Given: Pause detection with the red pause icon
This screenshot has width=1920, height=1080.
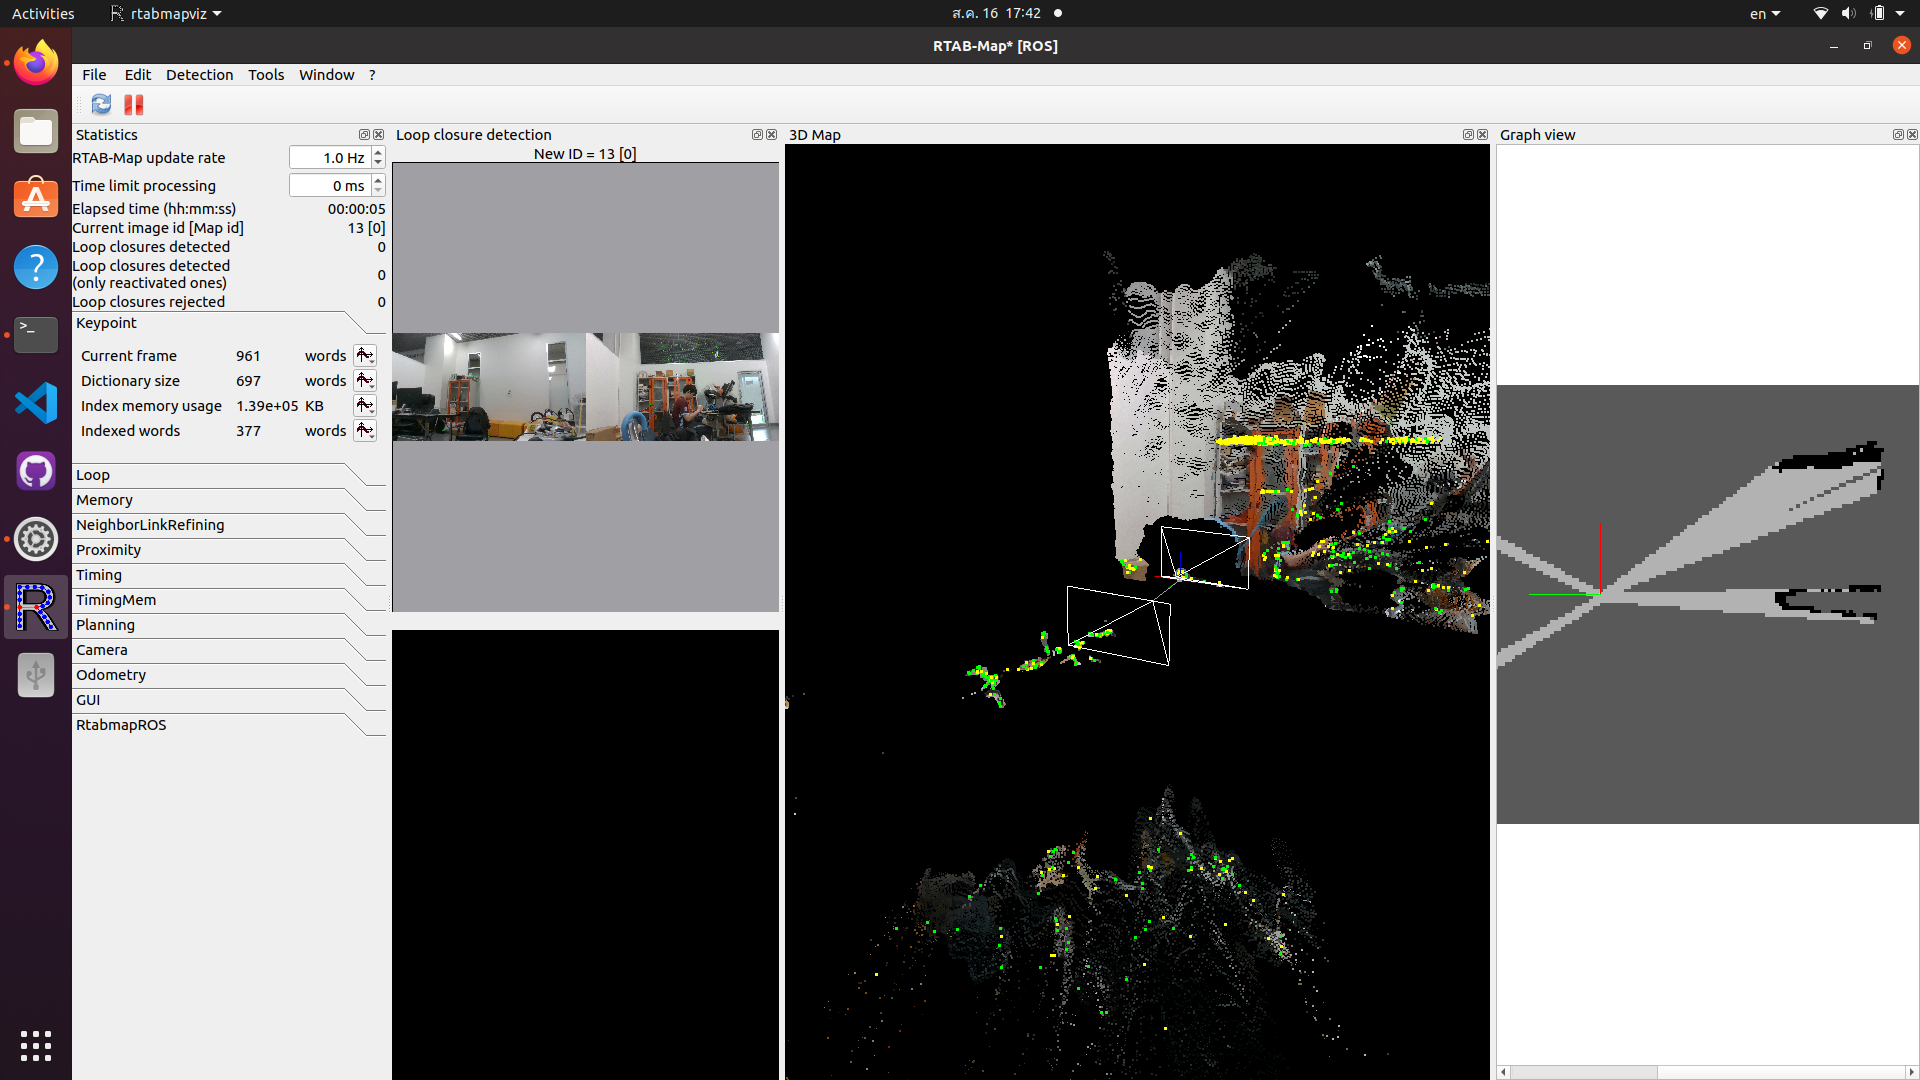Looking at the screenshot, I should point(134,104).
